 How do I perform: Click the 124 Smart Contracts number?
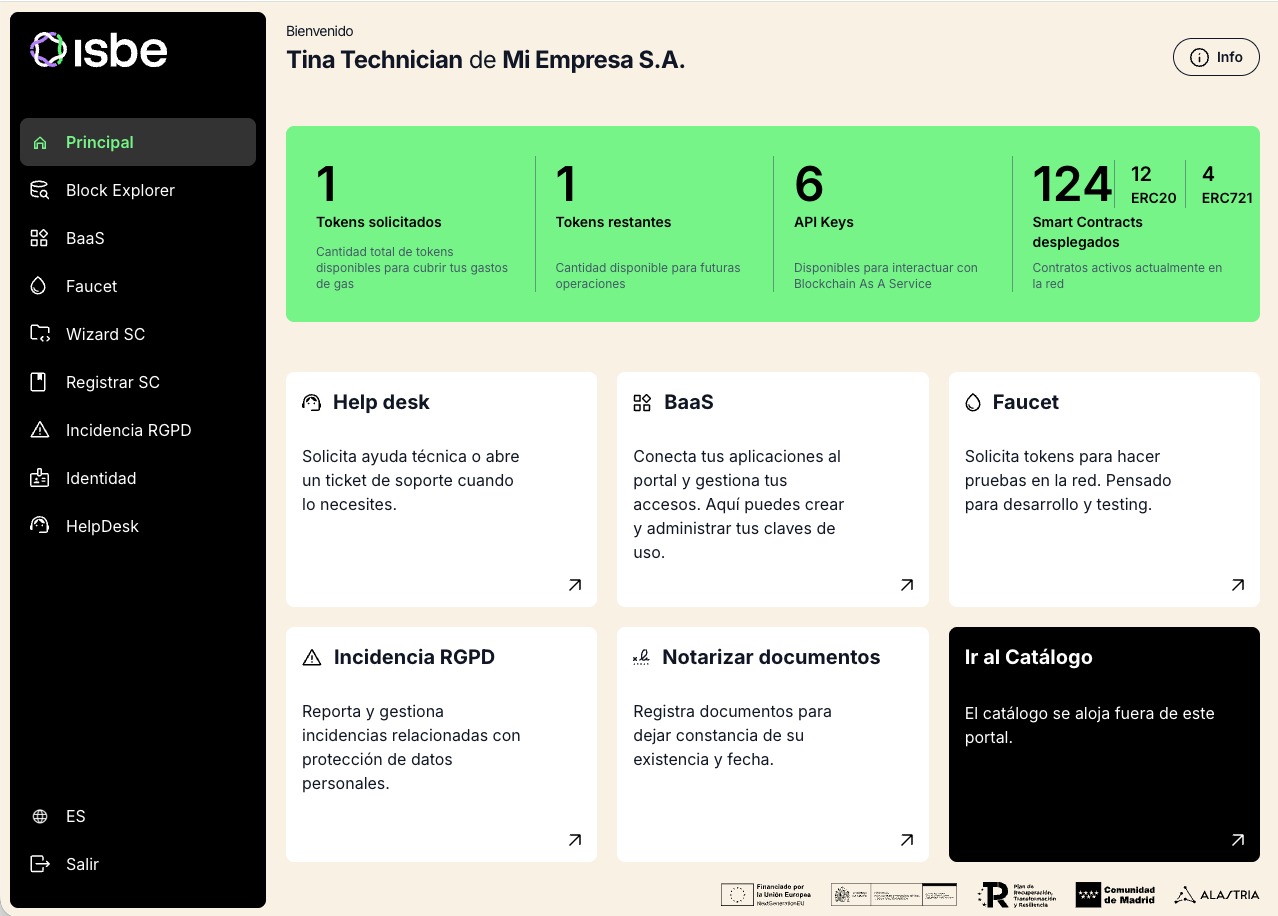[1072, 184]
